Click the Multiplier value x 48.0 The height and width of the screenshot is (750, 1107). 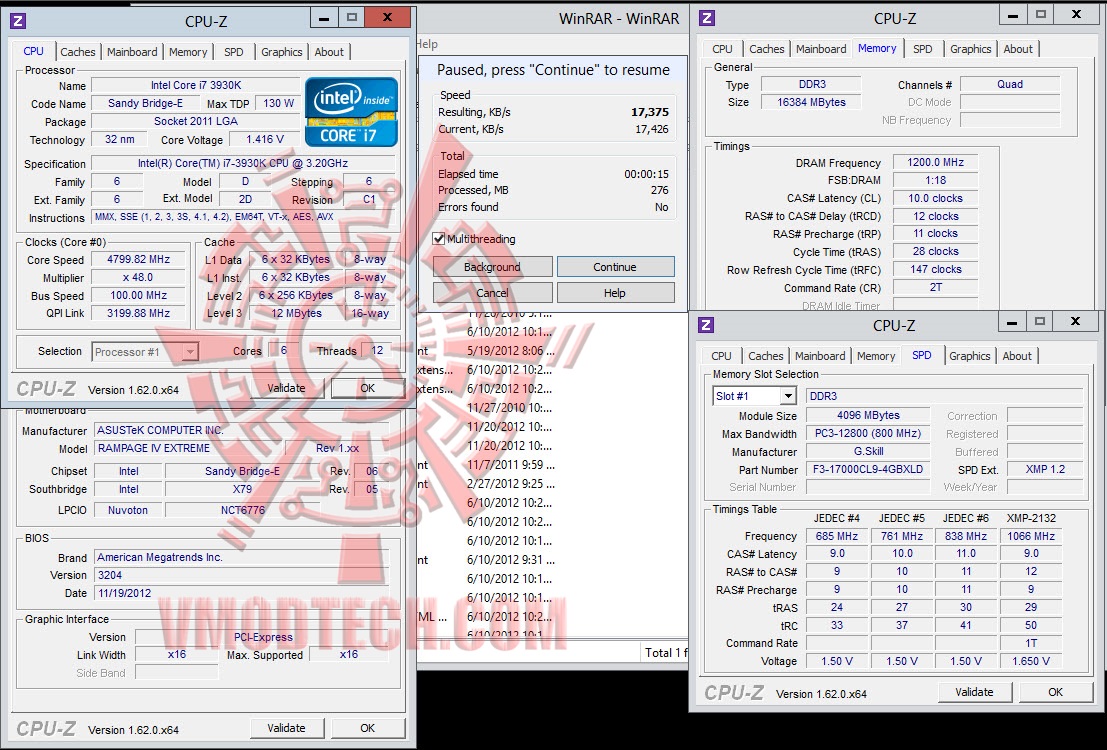click(x=138, y=278)
